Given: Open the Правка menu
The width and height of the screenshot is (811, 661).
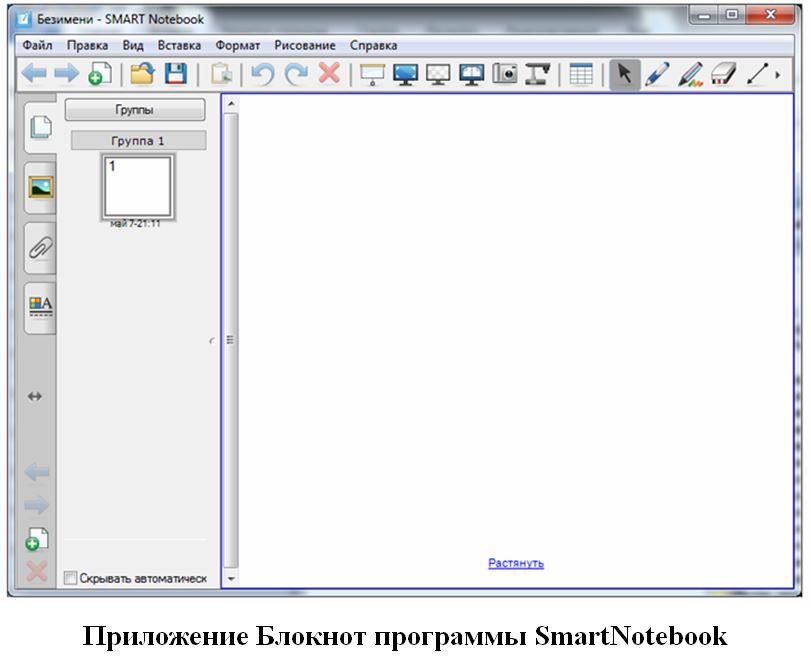Looking at the screenshot, I should (87, 46).
